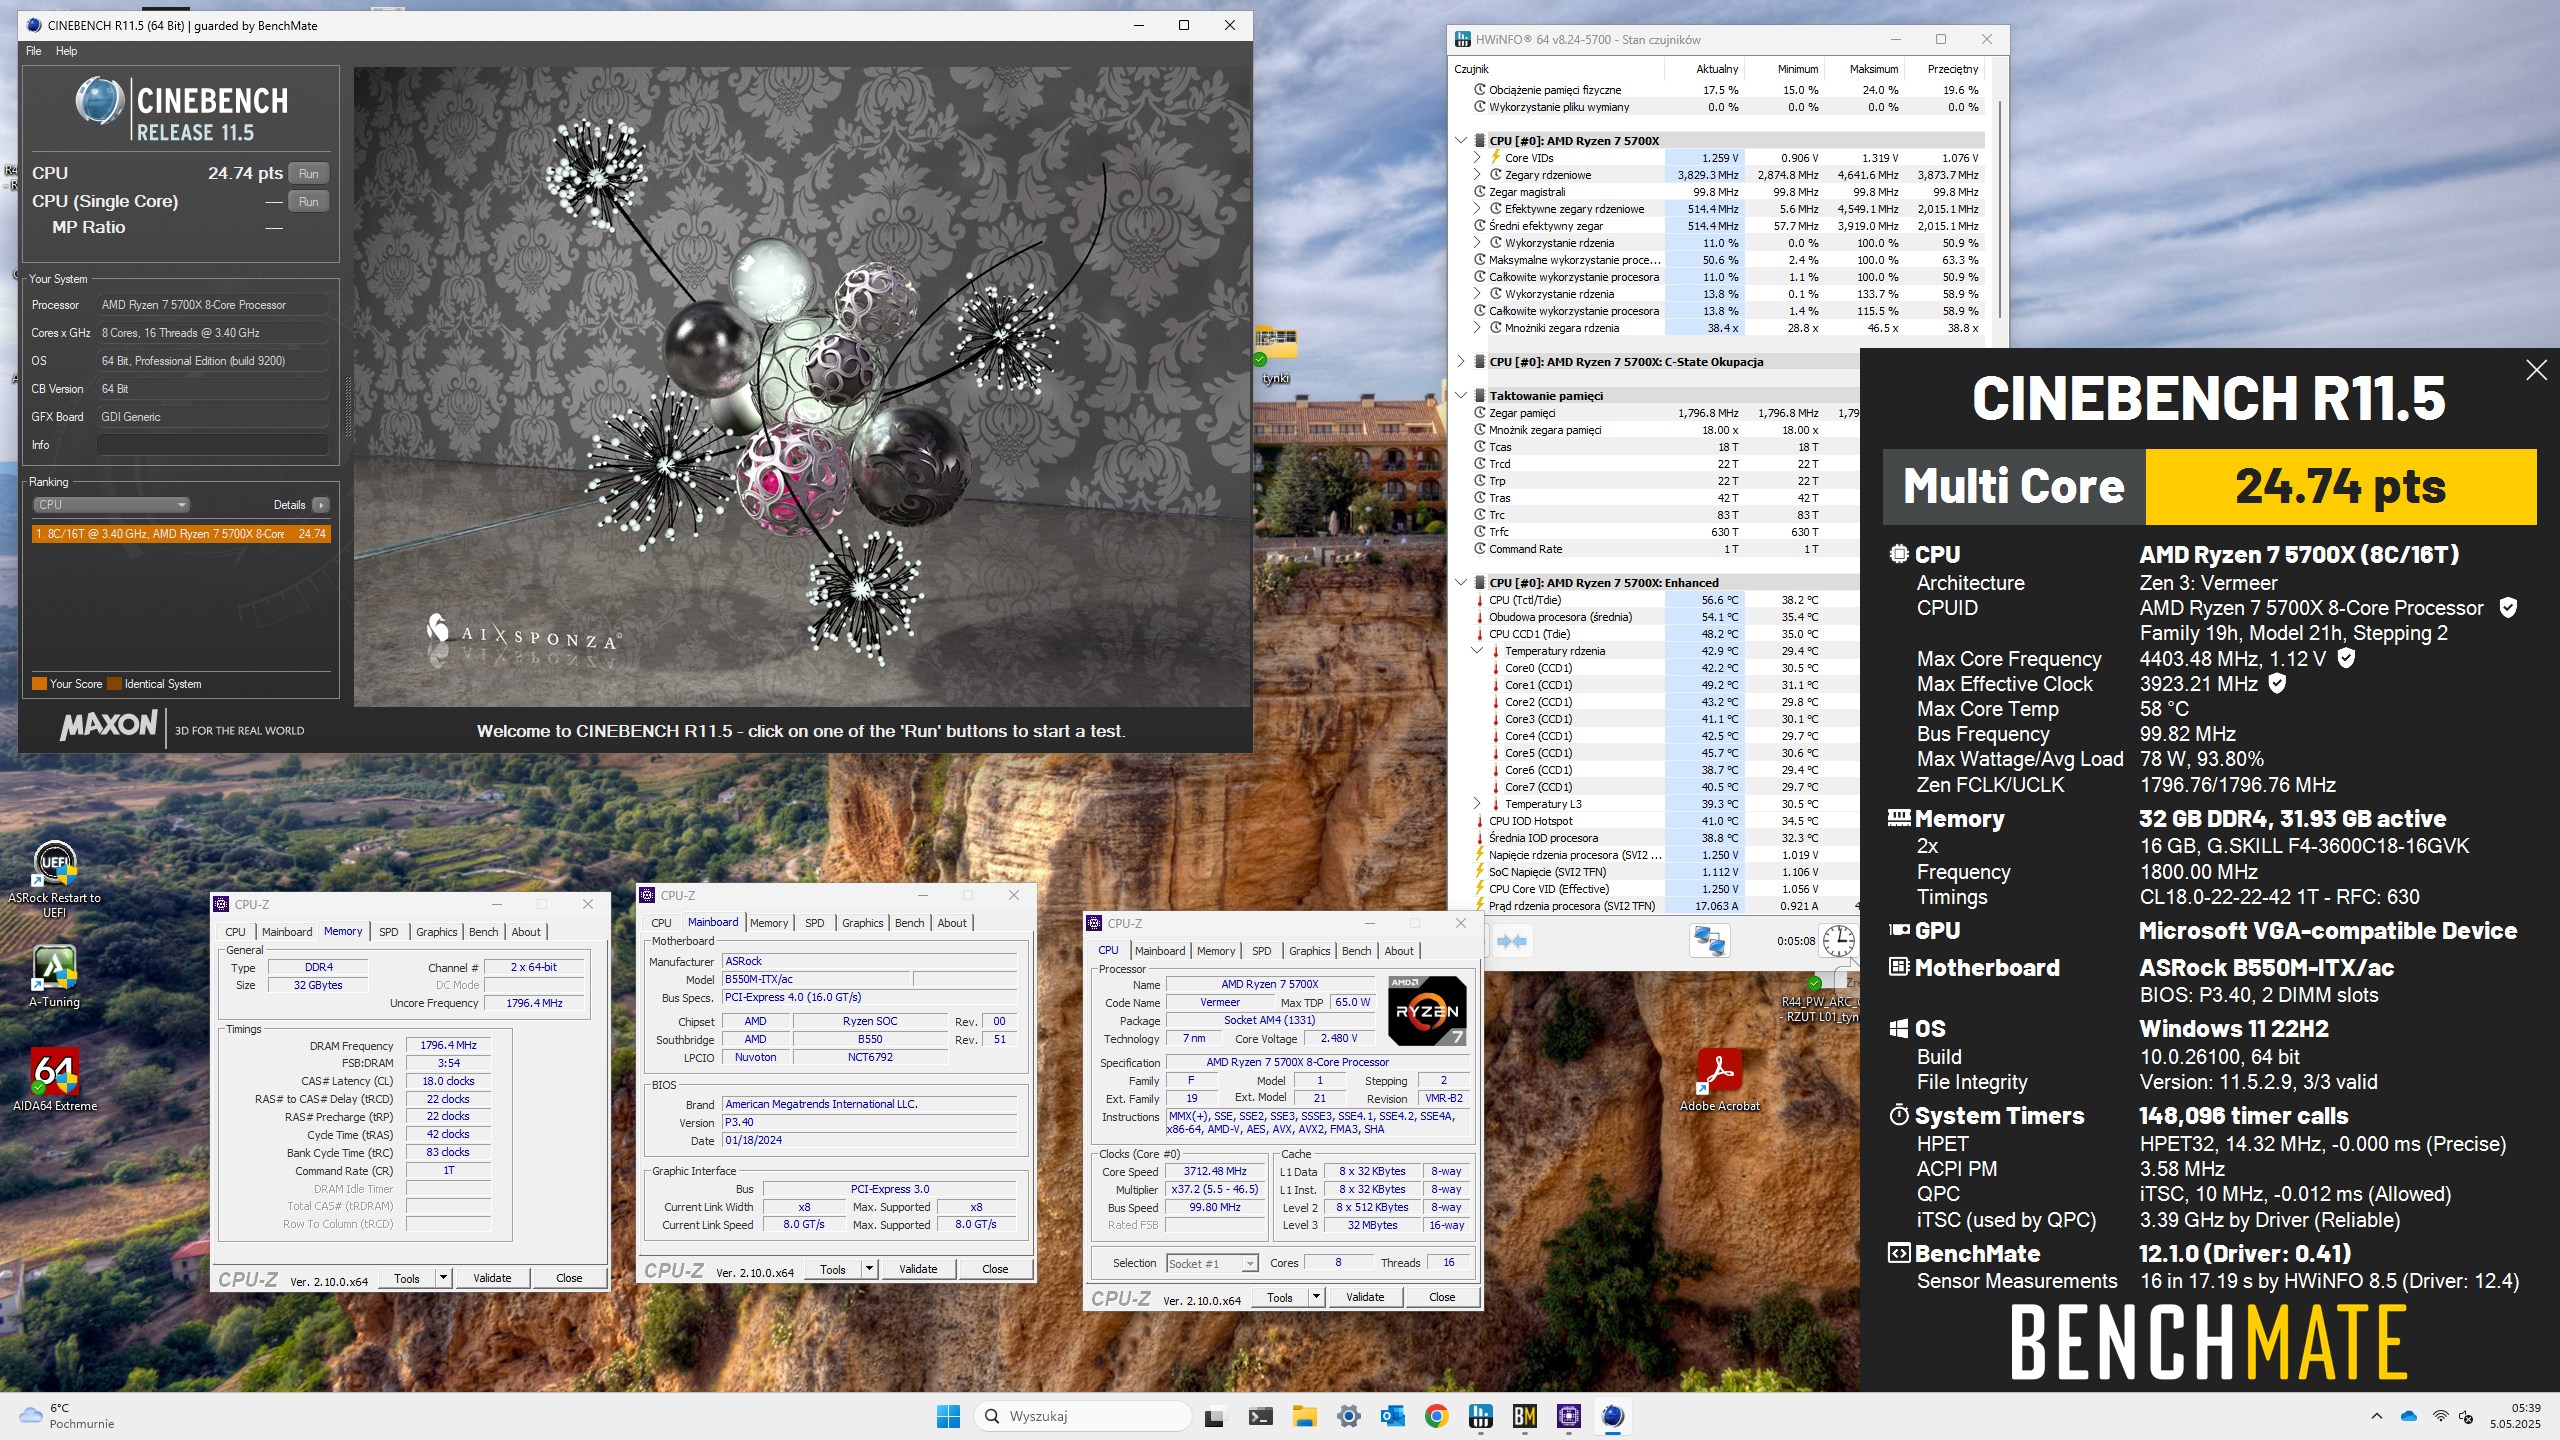Collapse CPU [#0] AMD Ryzen 7 5700X section

1461,141
